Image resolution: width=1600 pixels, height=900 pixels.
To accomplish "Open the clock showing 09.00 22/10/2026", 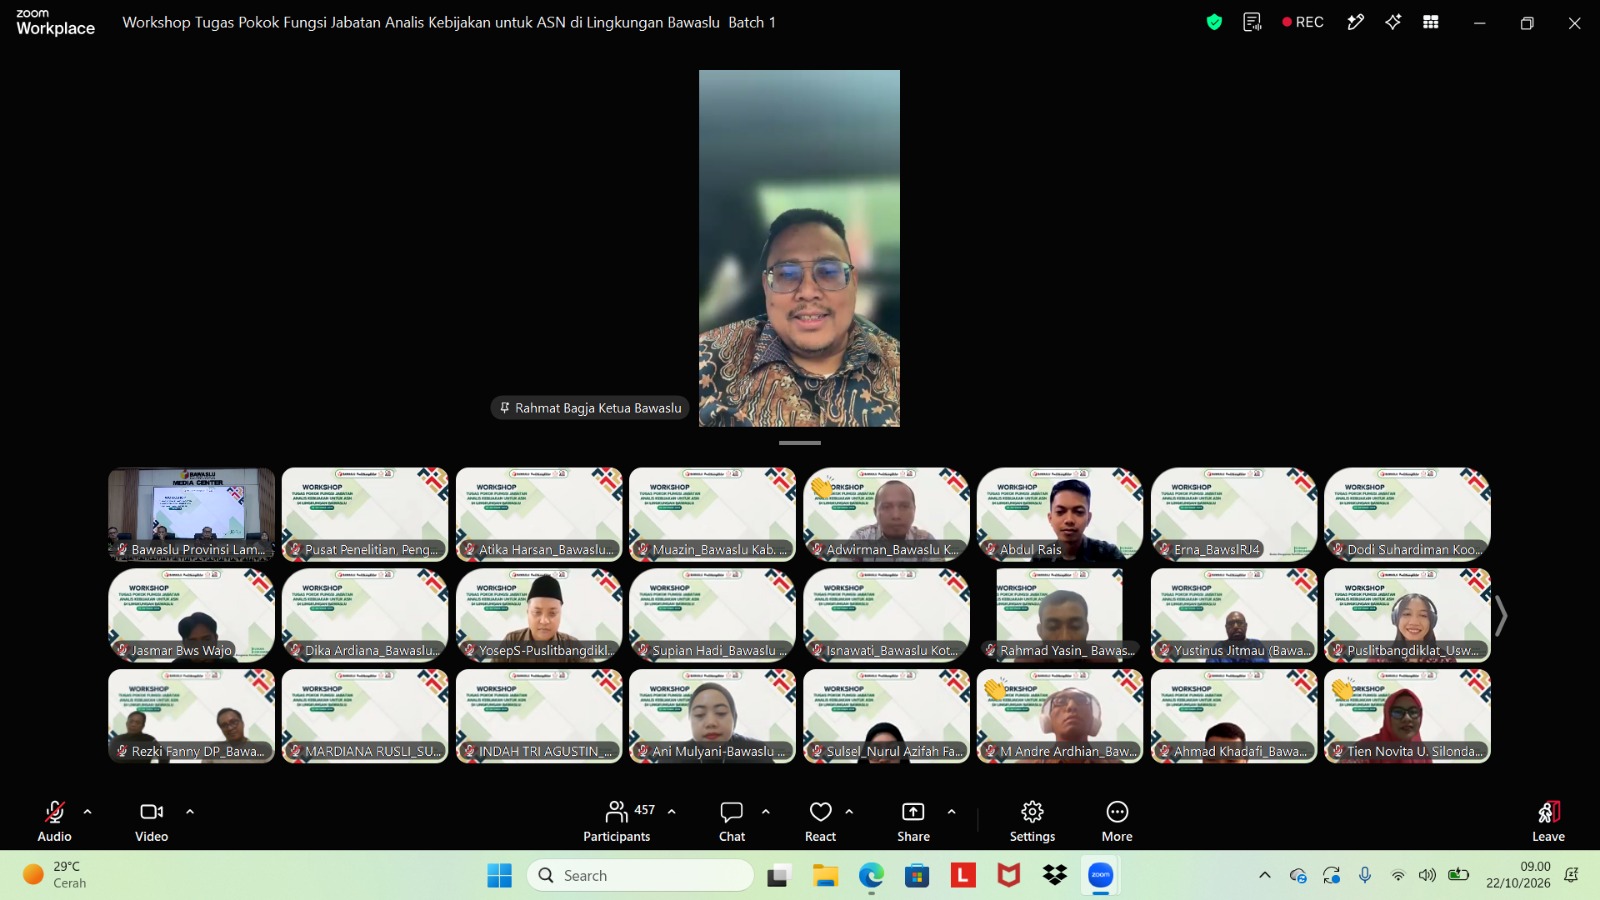I will (x=1518, y=875).
